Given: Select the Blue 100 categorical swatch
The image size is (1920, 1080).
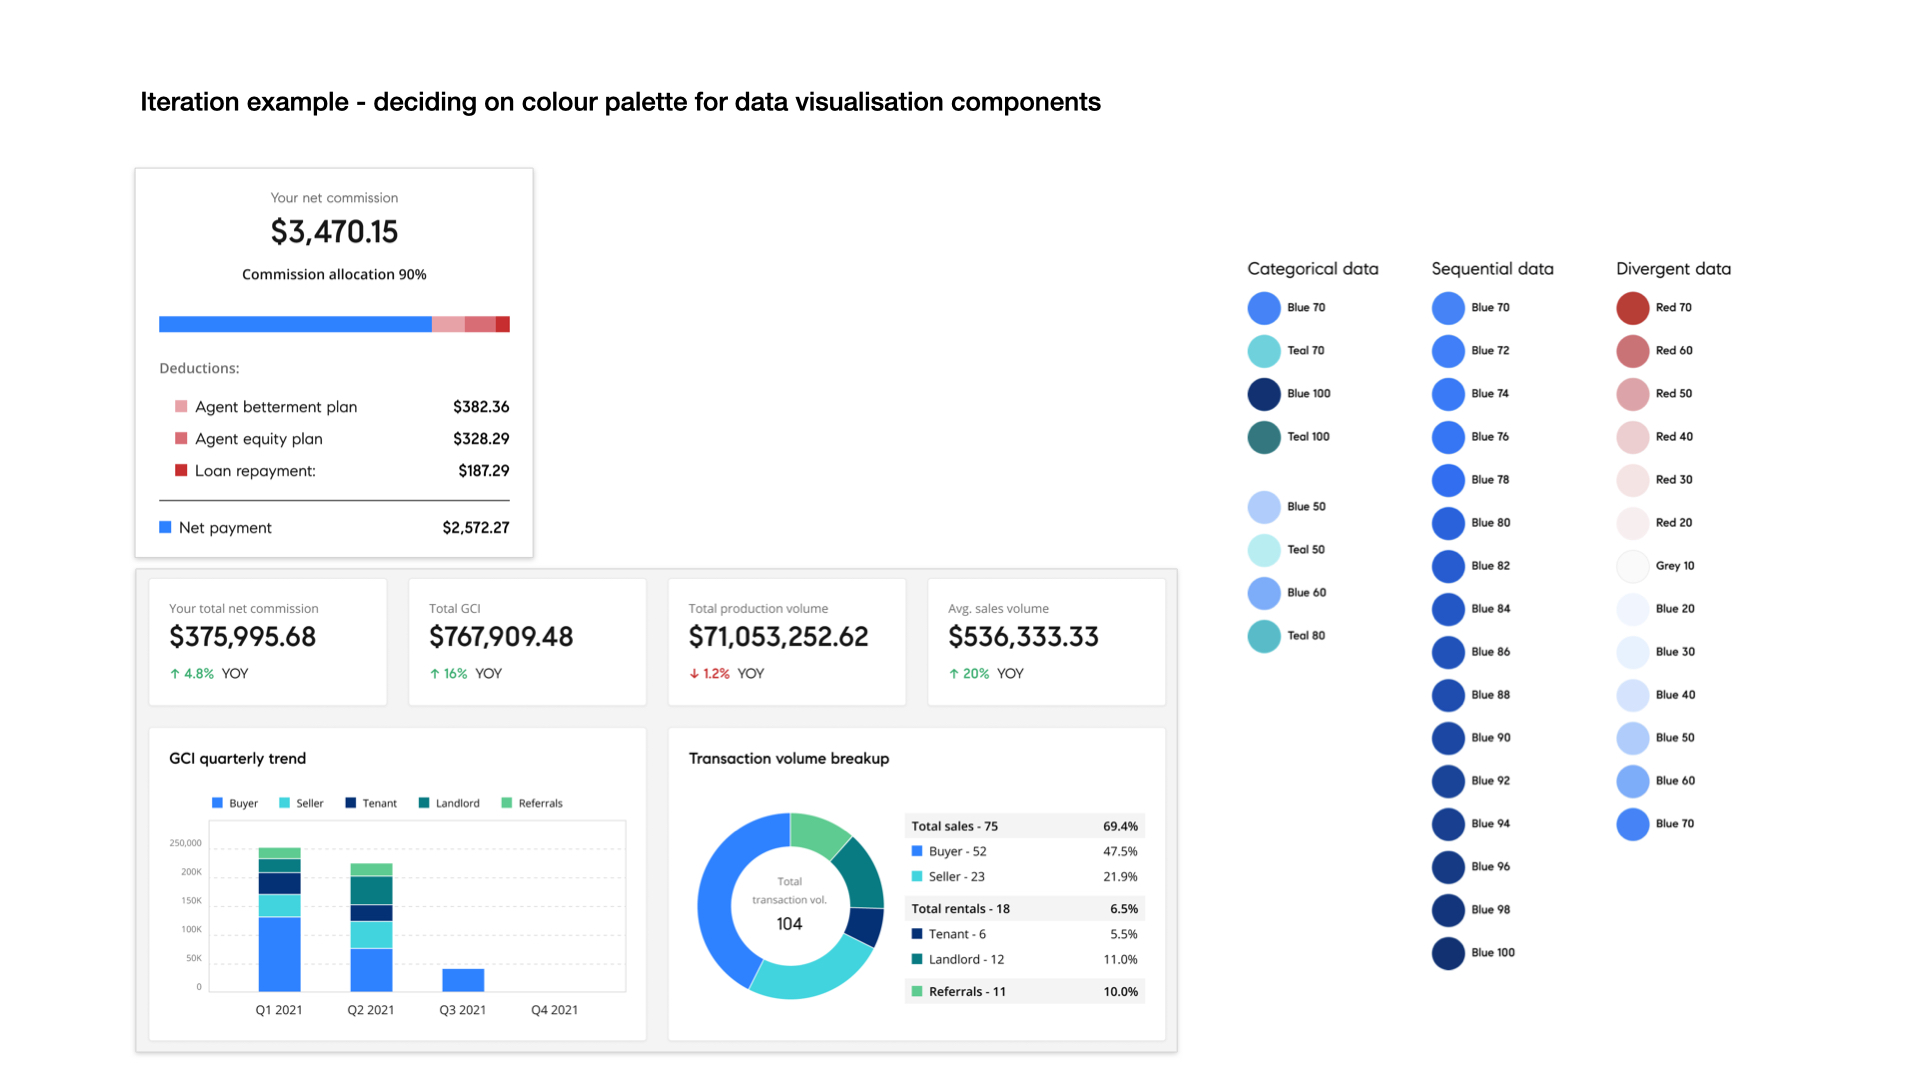Looking at the screenshot, I should pyautogui.click(x=1264, y=394).
